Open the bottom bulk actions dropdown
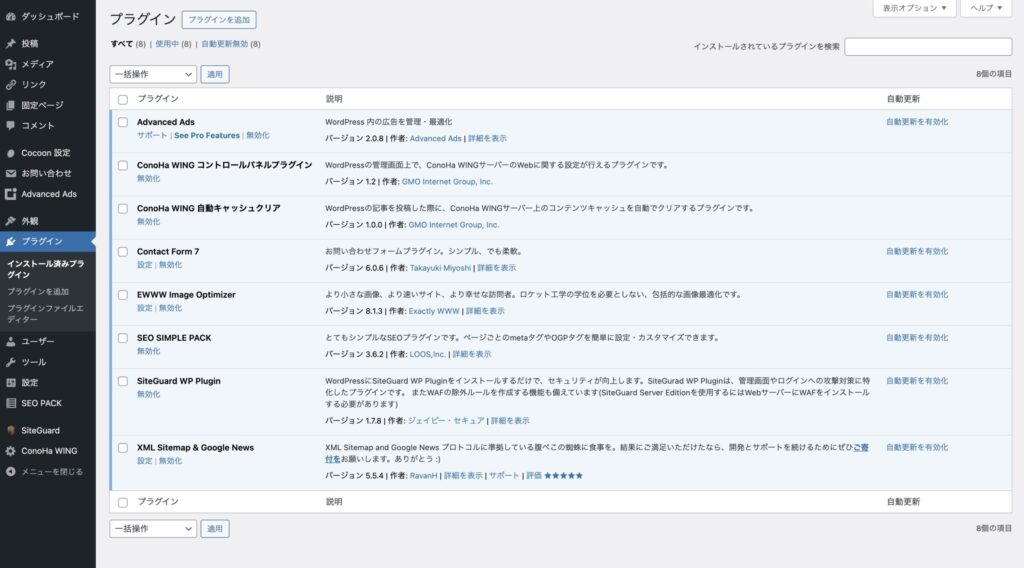The width and height of the screenshot is (1024, 568). (153, 529)
